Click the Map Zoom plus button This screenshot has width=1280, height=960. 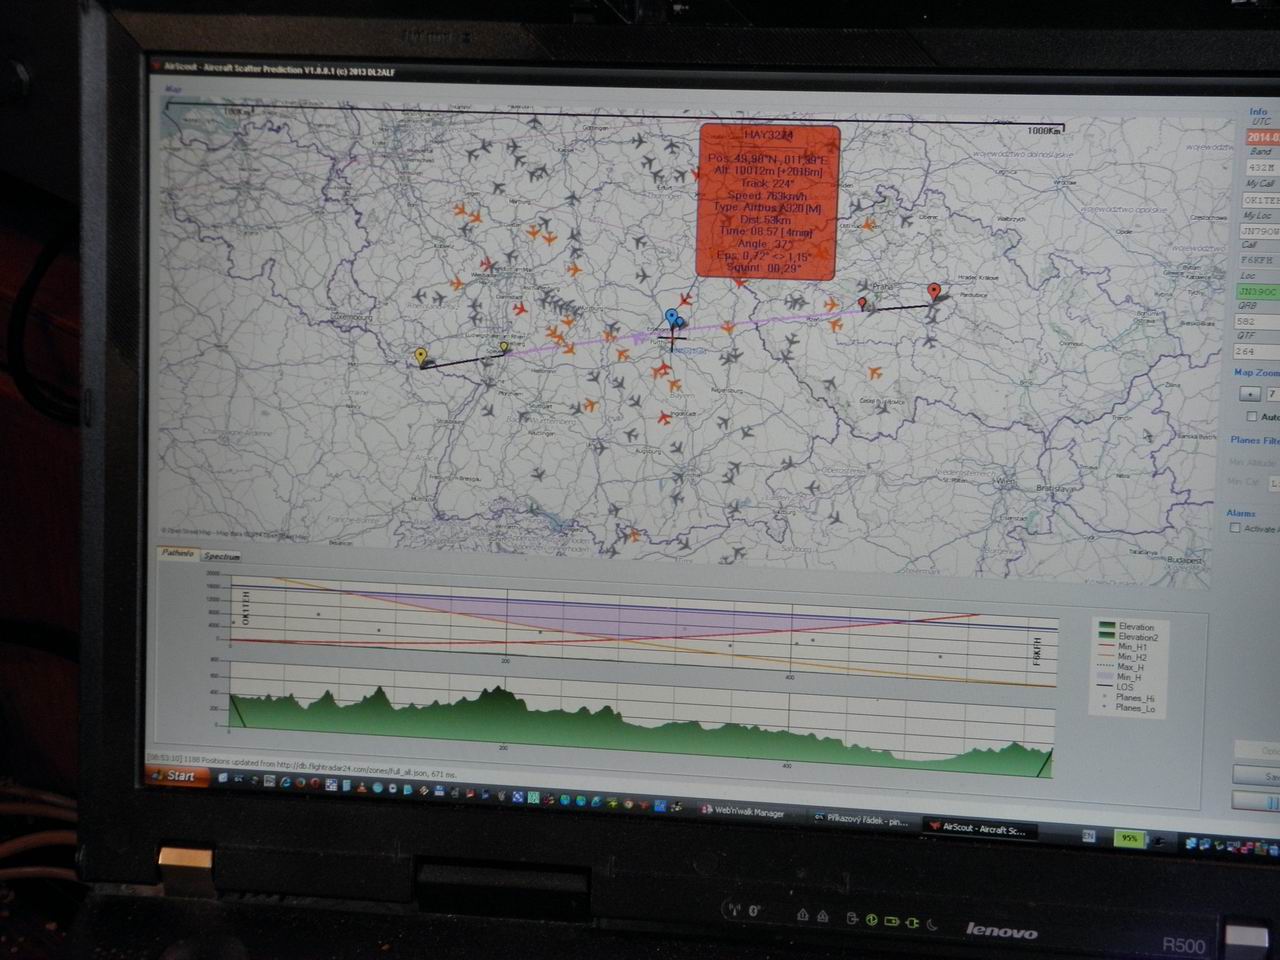pos(1249,394)
